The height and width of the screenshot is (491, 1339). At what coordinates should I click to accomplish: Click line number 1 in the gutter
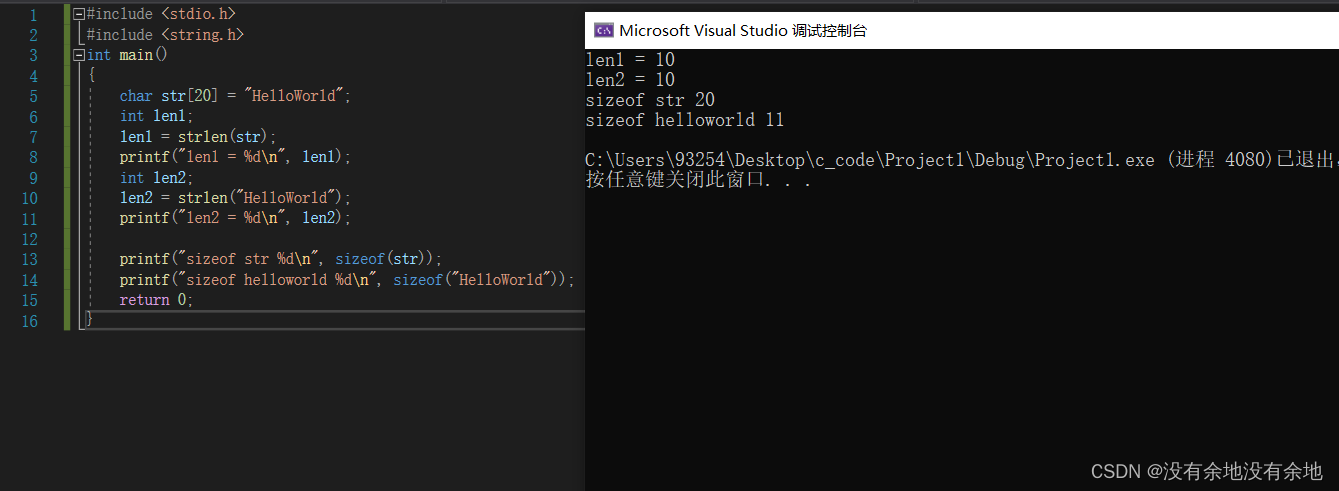pos(34,15)
